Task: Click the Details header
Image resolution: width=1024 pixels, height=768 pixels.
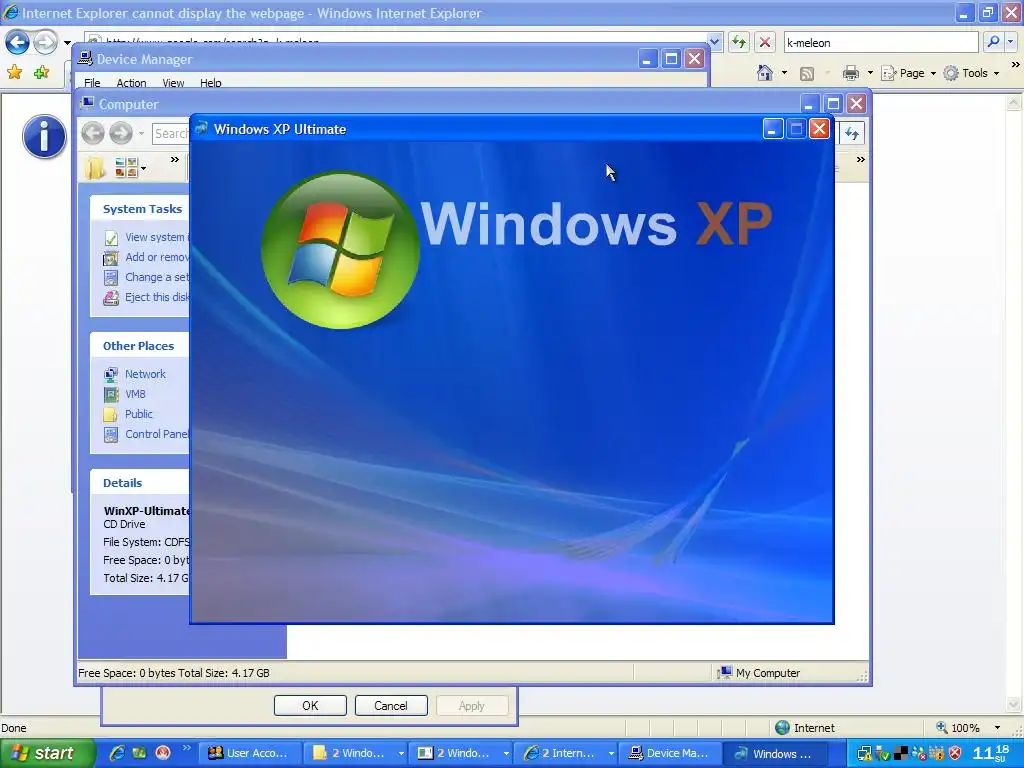Action: (122, 483)
